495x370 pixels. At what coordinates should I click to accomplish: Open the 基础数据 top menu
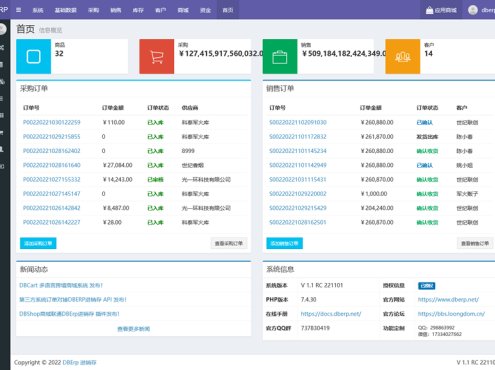click(66, 10)
